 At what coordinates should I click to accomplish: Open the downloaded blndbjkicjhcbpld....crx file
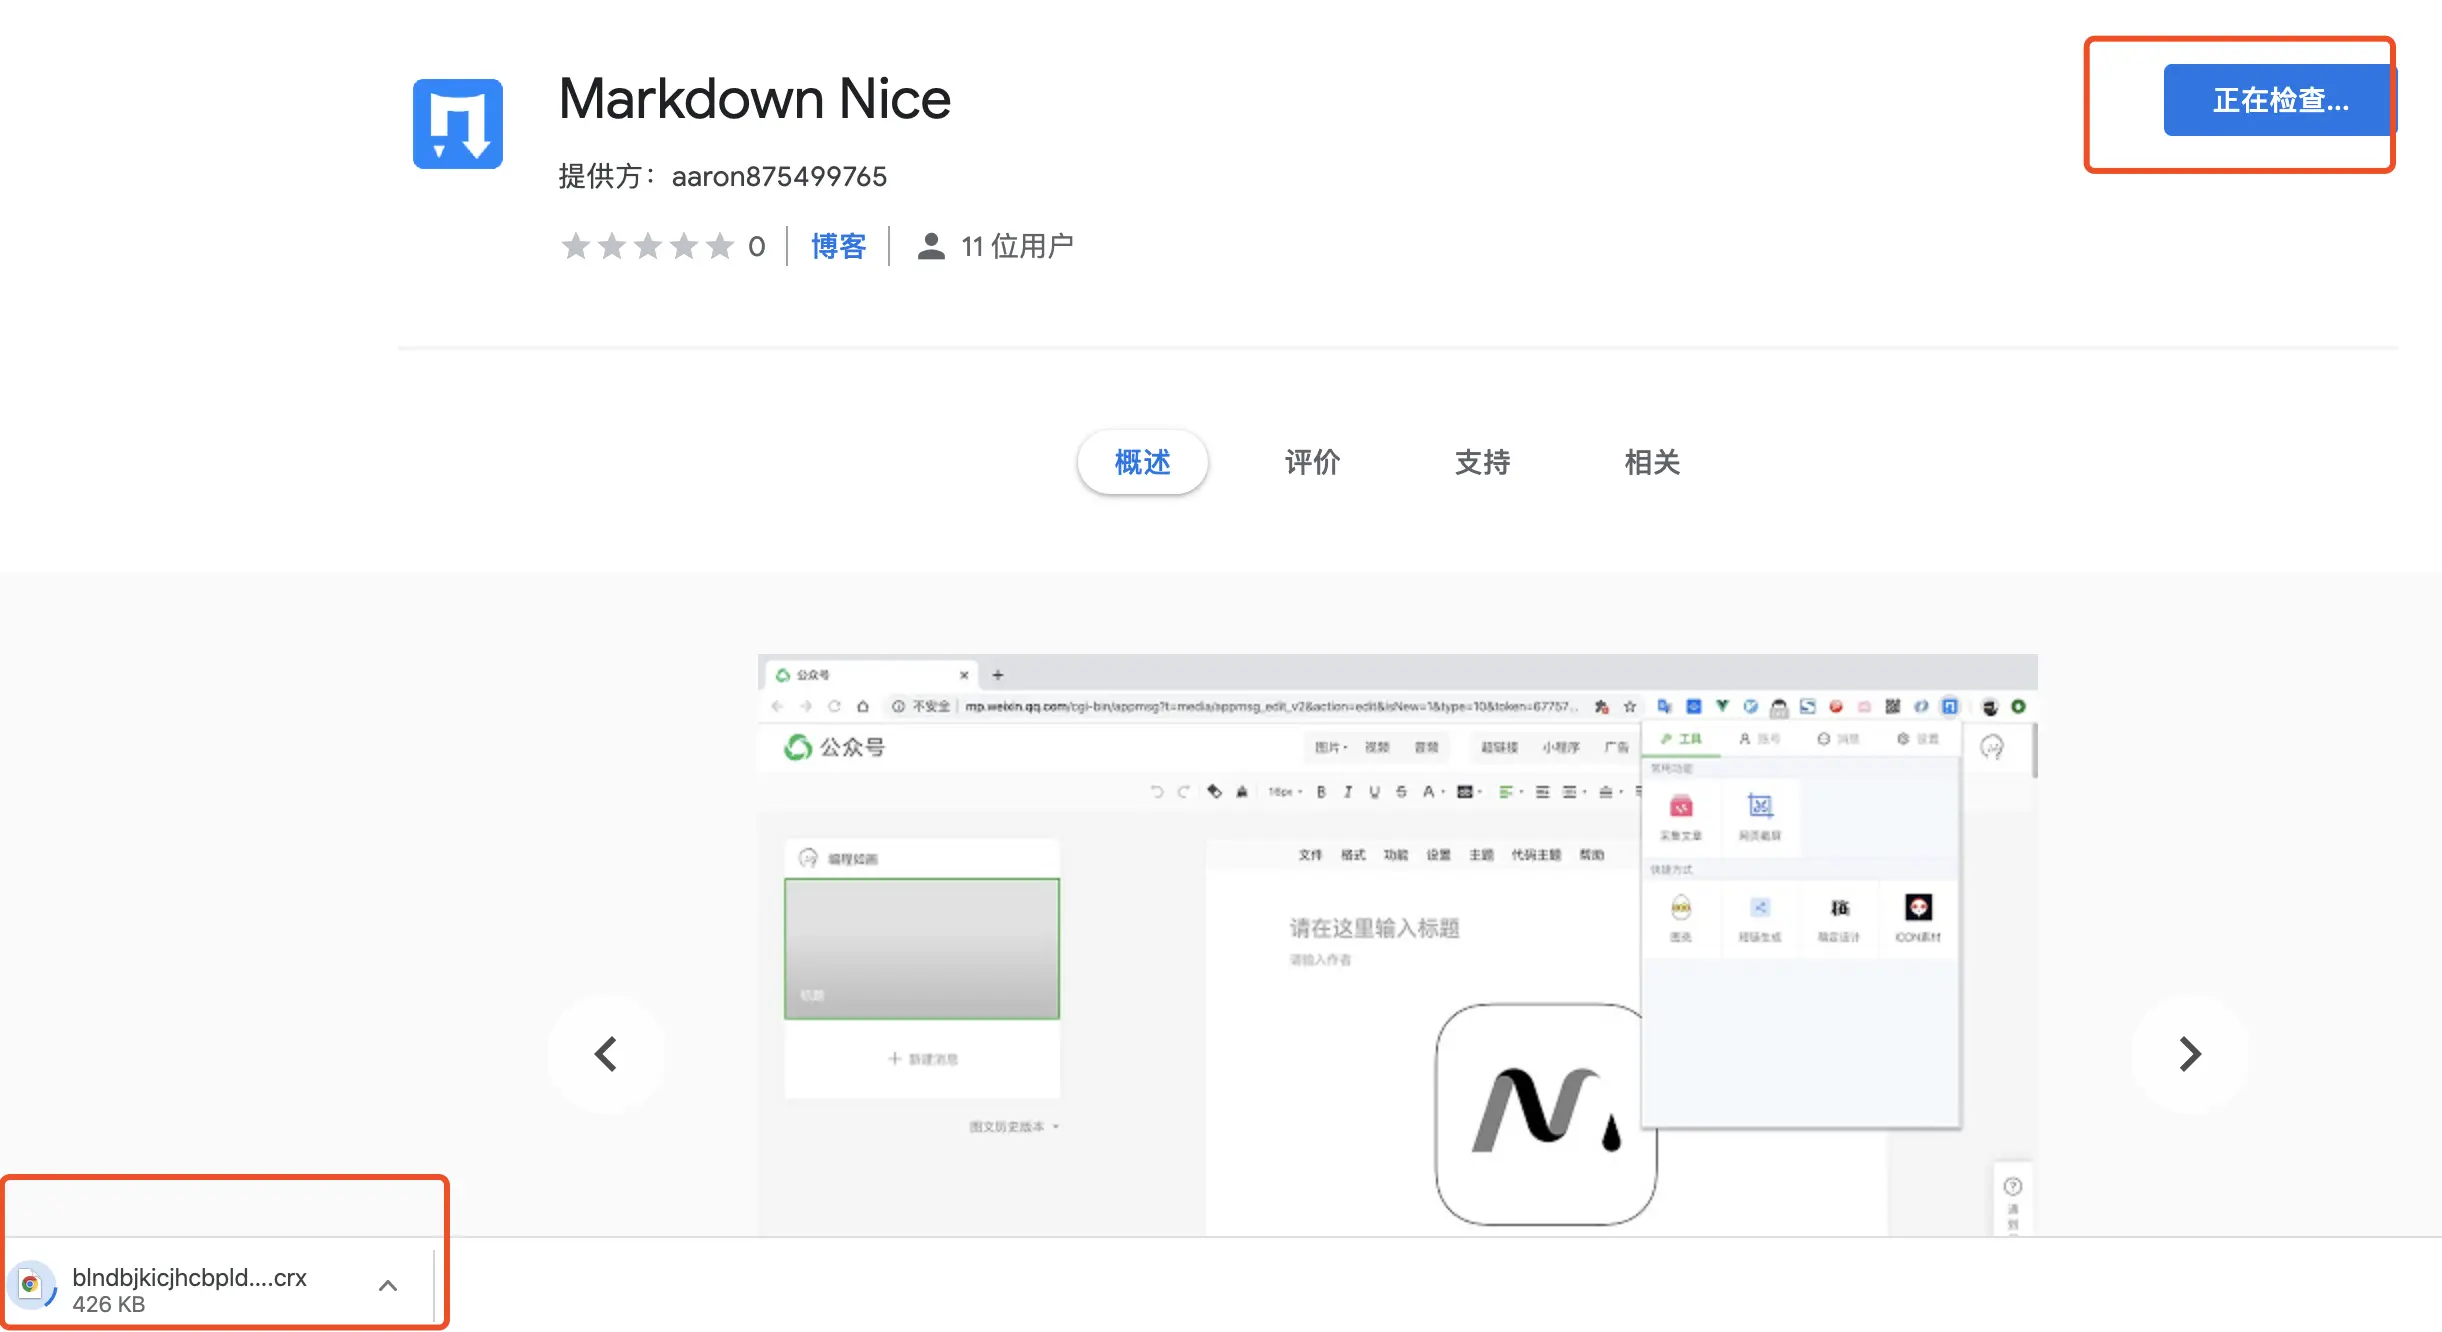[x=189, y=1277]
